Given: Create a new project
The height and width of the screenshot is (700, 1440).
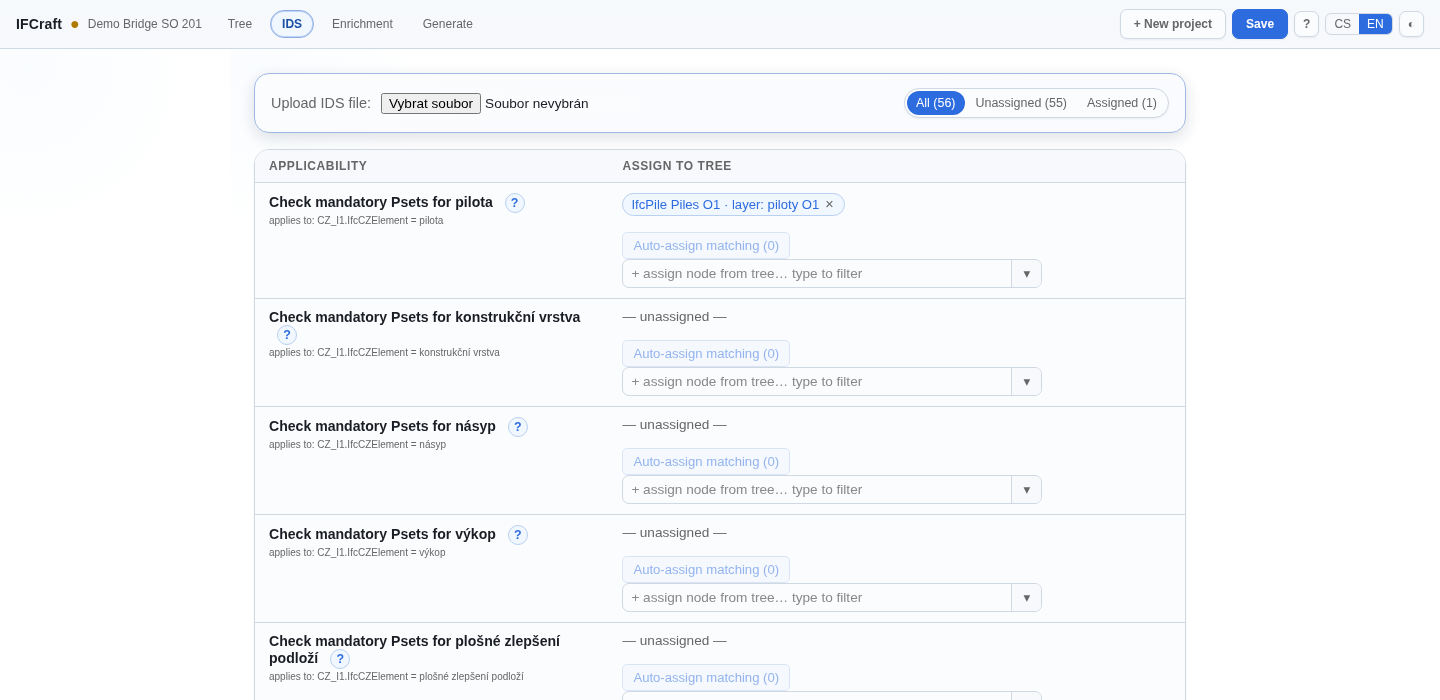Looking at the screenshot, I should coord(1173,24).
